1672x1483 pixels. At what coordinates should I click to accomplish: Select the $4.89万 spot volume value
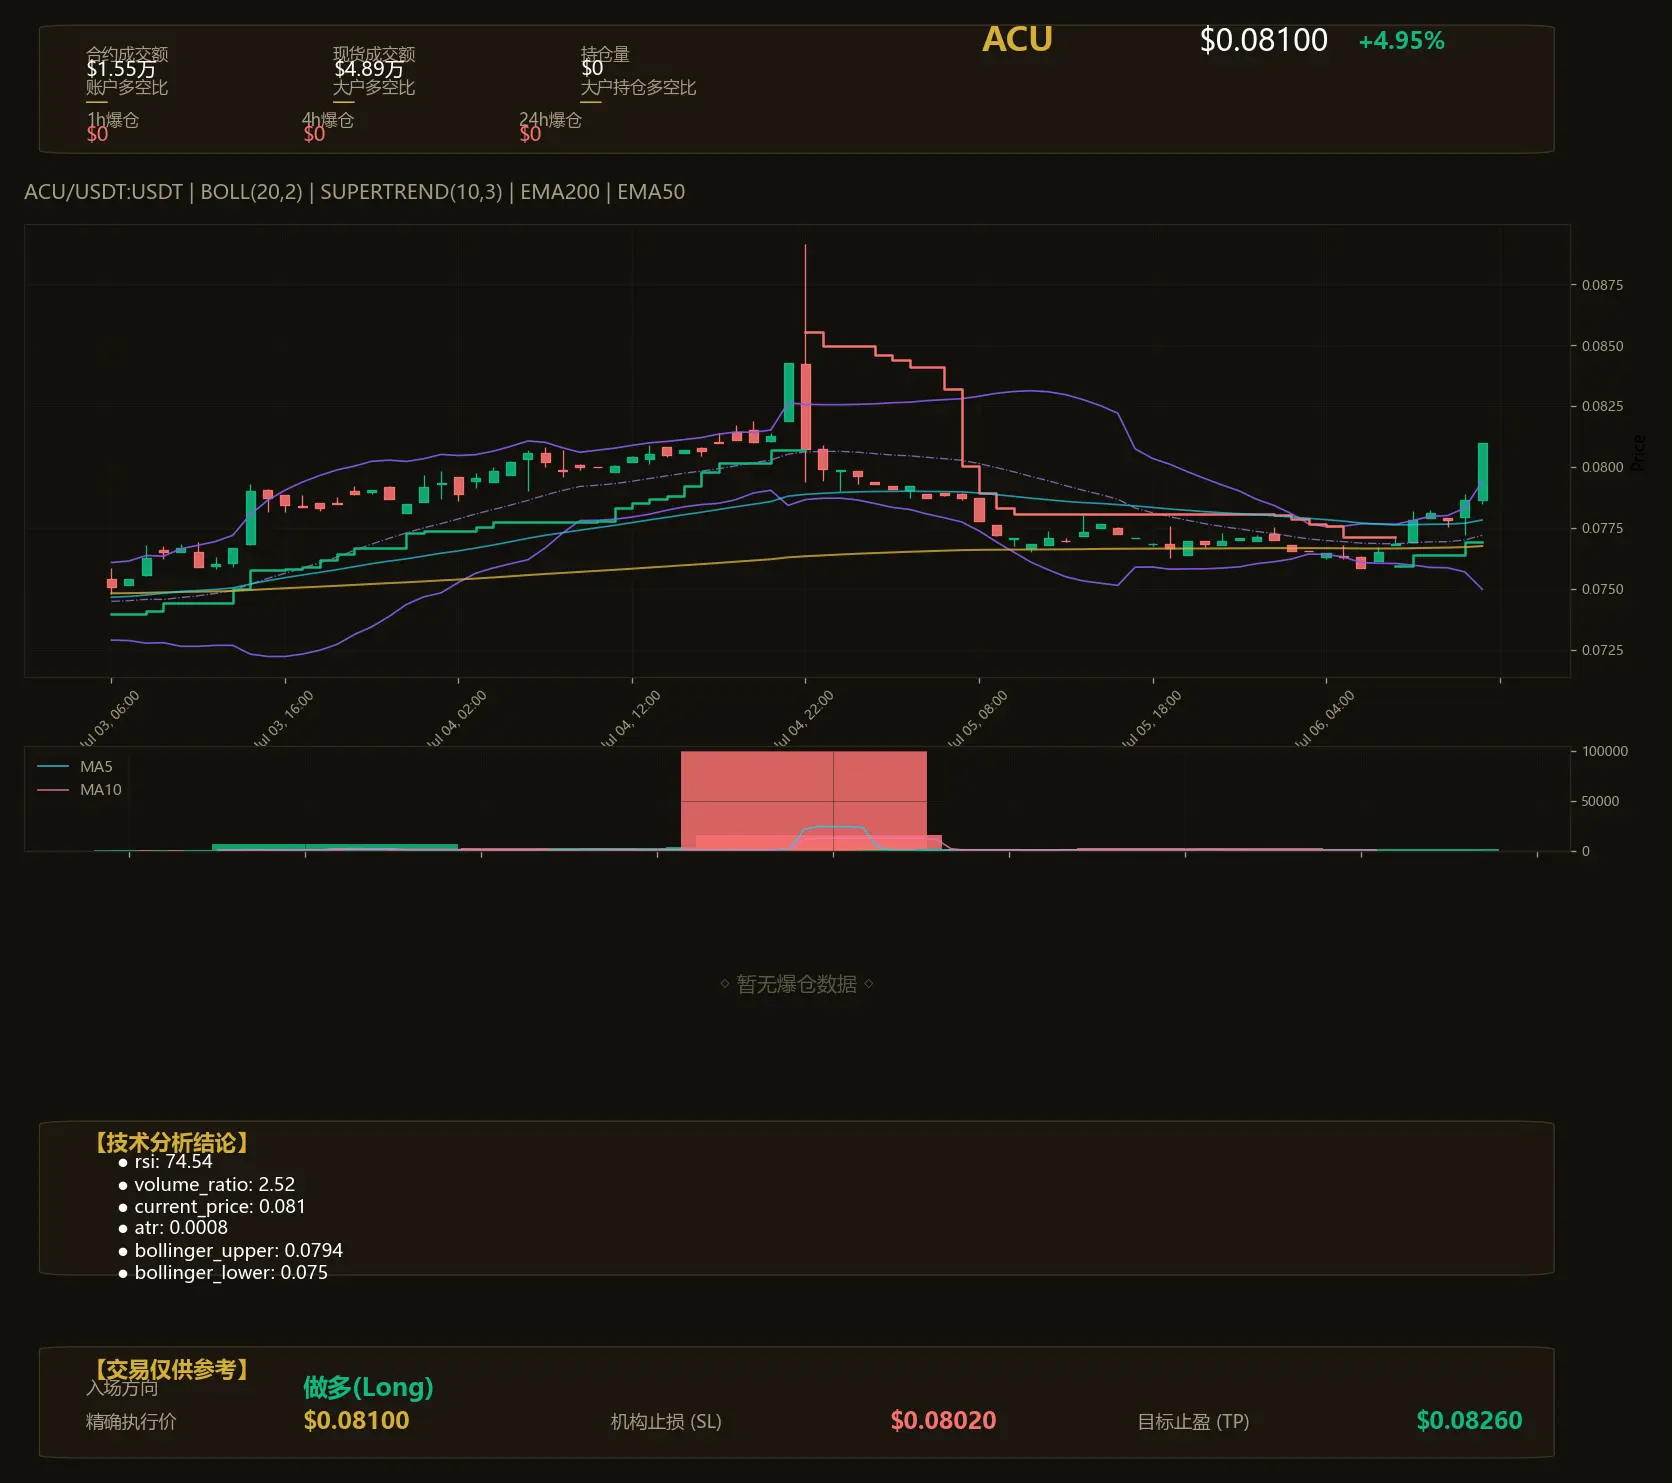[x=369, y=69]
